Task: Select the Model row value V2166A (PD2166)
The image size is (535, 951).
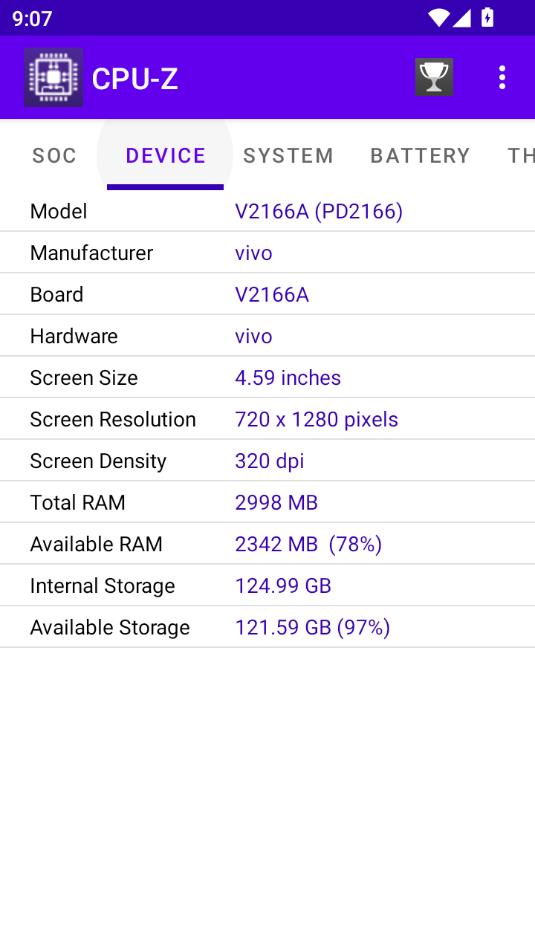Action: click(318, 211)
